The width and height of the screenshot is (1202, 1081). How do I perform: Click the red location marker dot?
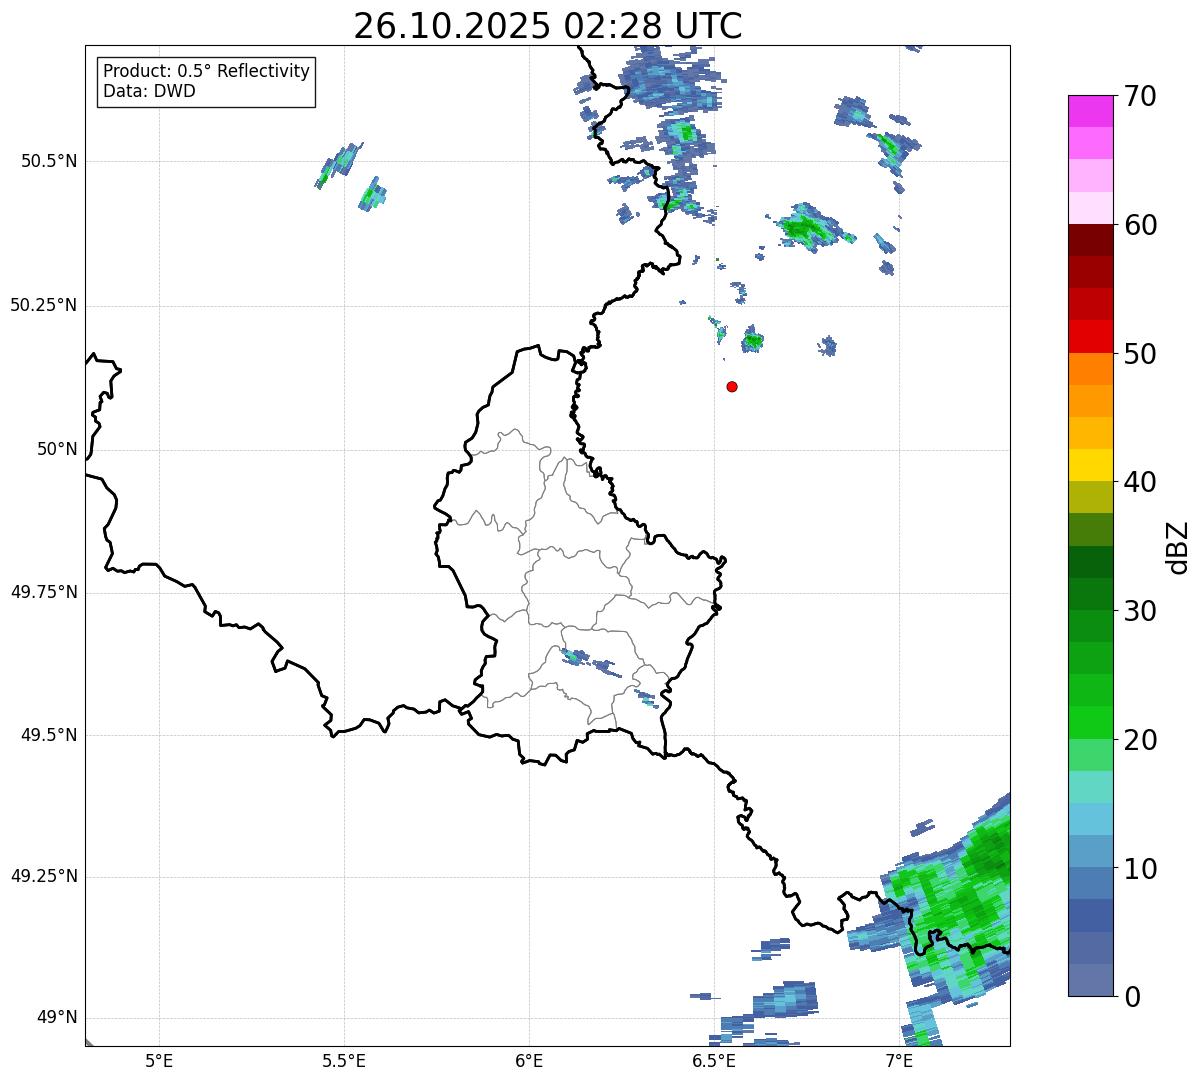pyautogui.click(x=732, y=386)
